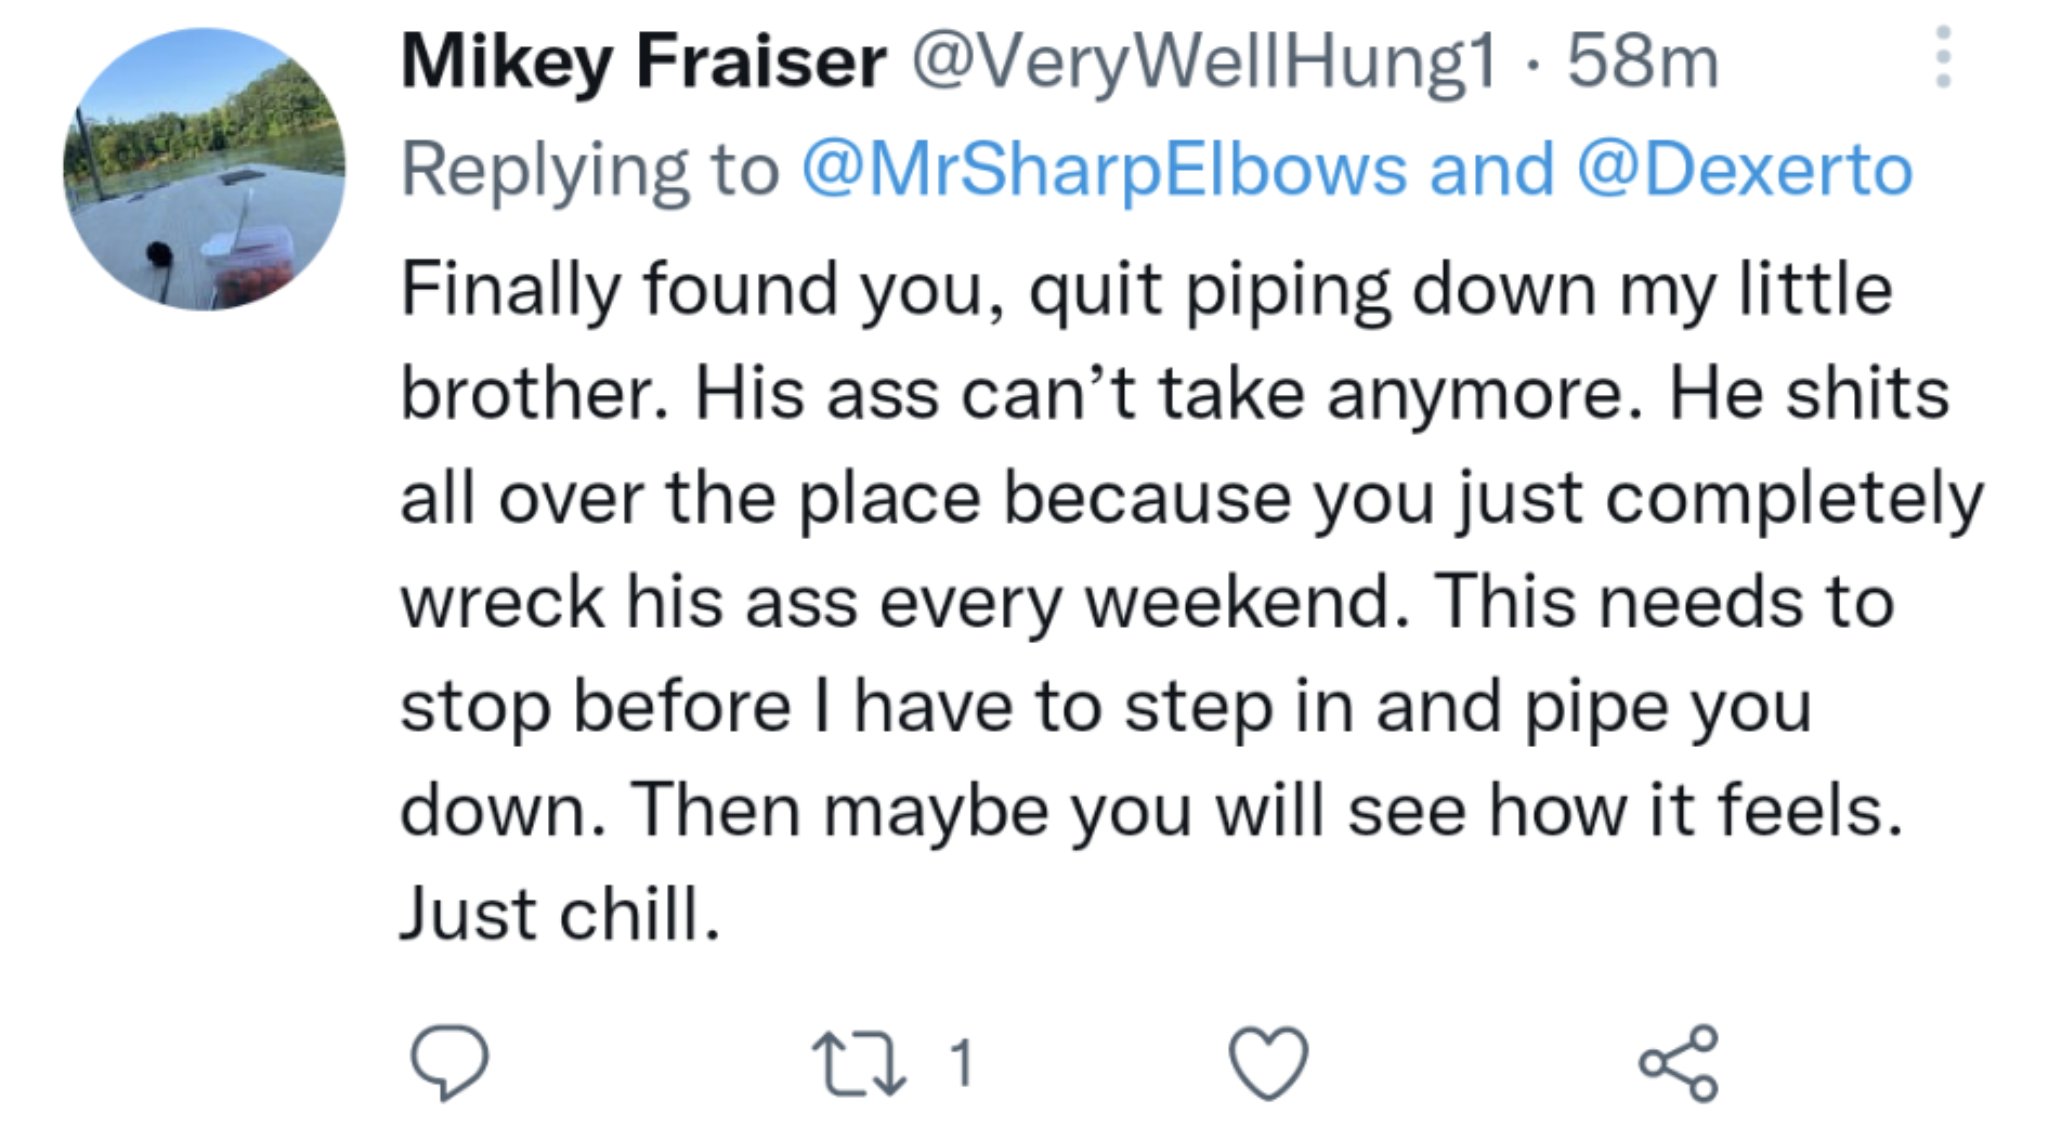
Task: Click the 'Just chill.' closing line
Action: point(560,914)
